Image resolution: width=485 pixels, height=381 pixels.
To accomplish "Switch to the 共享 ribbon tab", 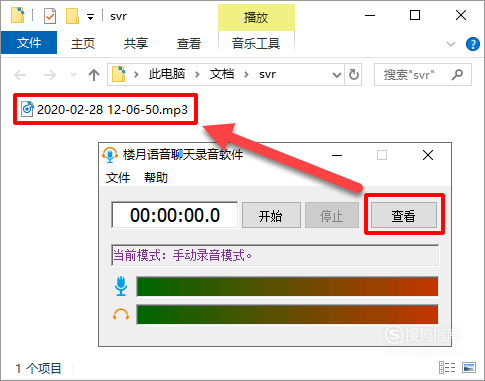I will click(136, 43).
